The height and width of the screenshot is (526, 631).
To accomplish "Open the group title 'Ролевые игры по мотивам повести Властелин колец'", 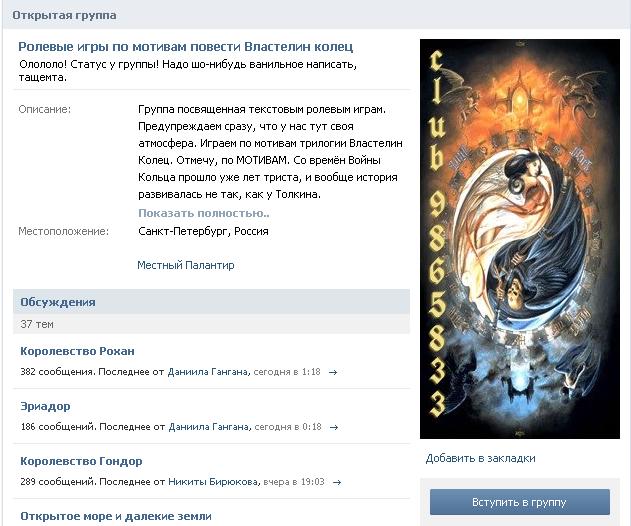I will pos(186,47).
